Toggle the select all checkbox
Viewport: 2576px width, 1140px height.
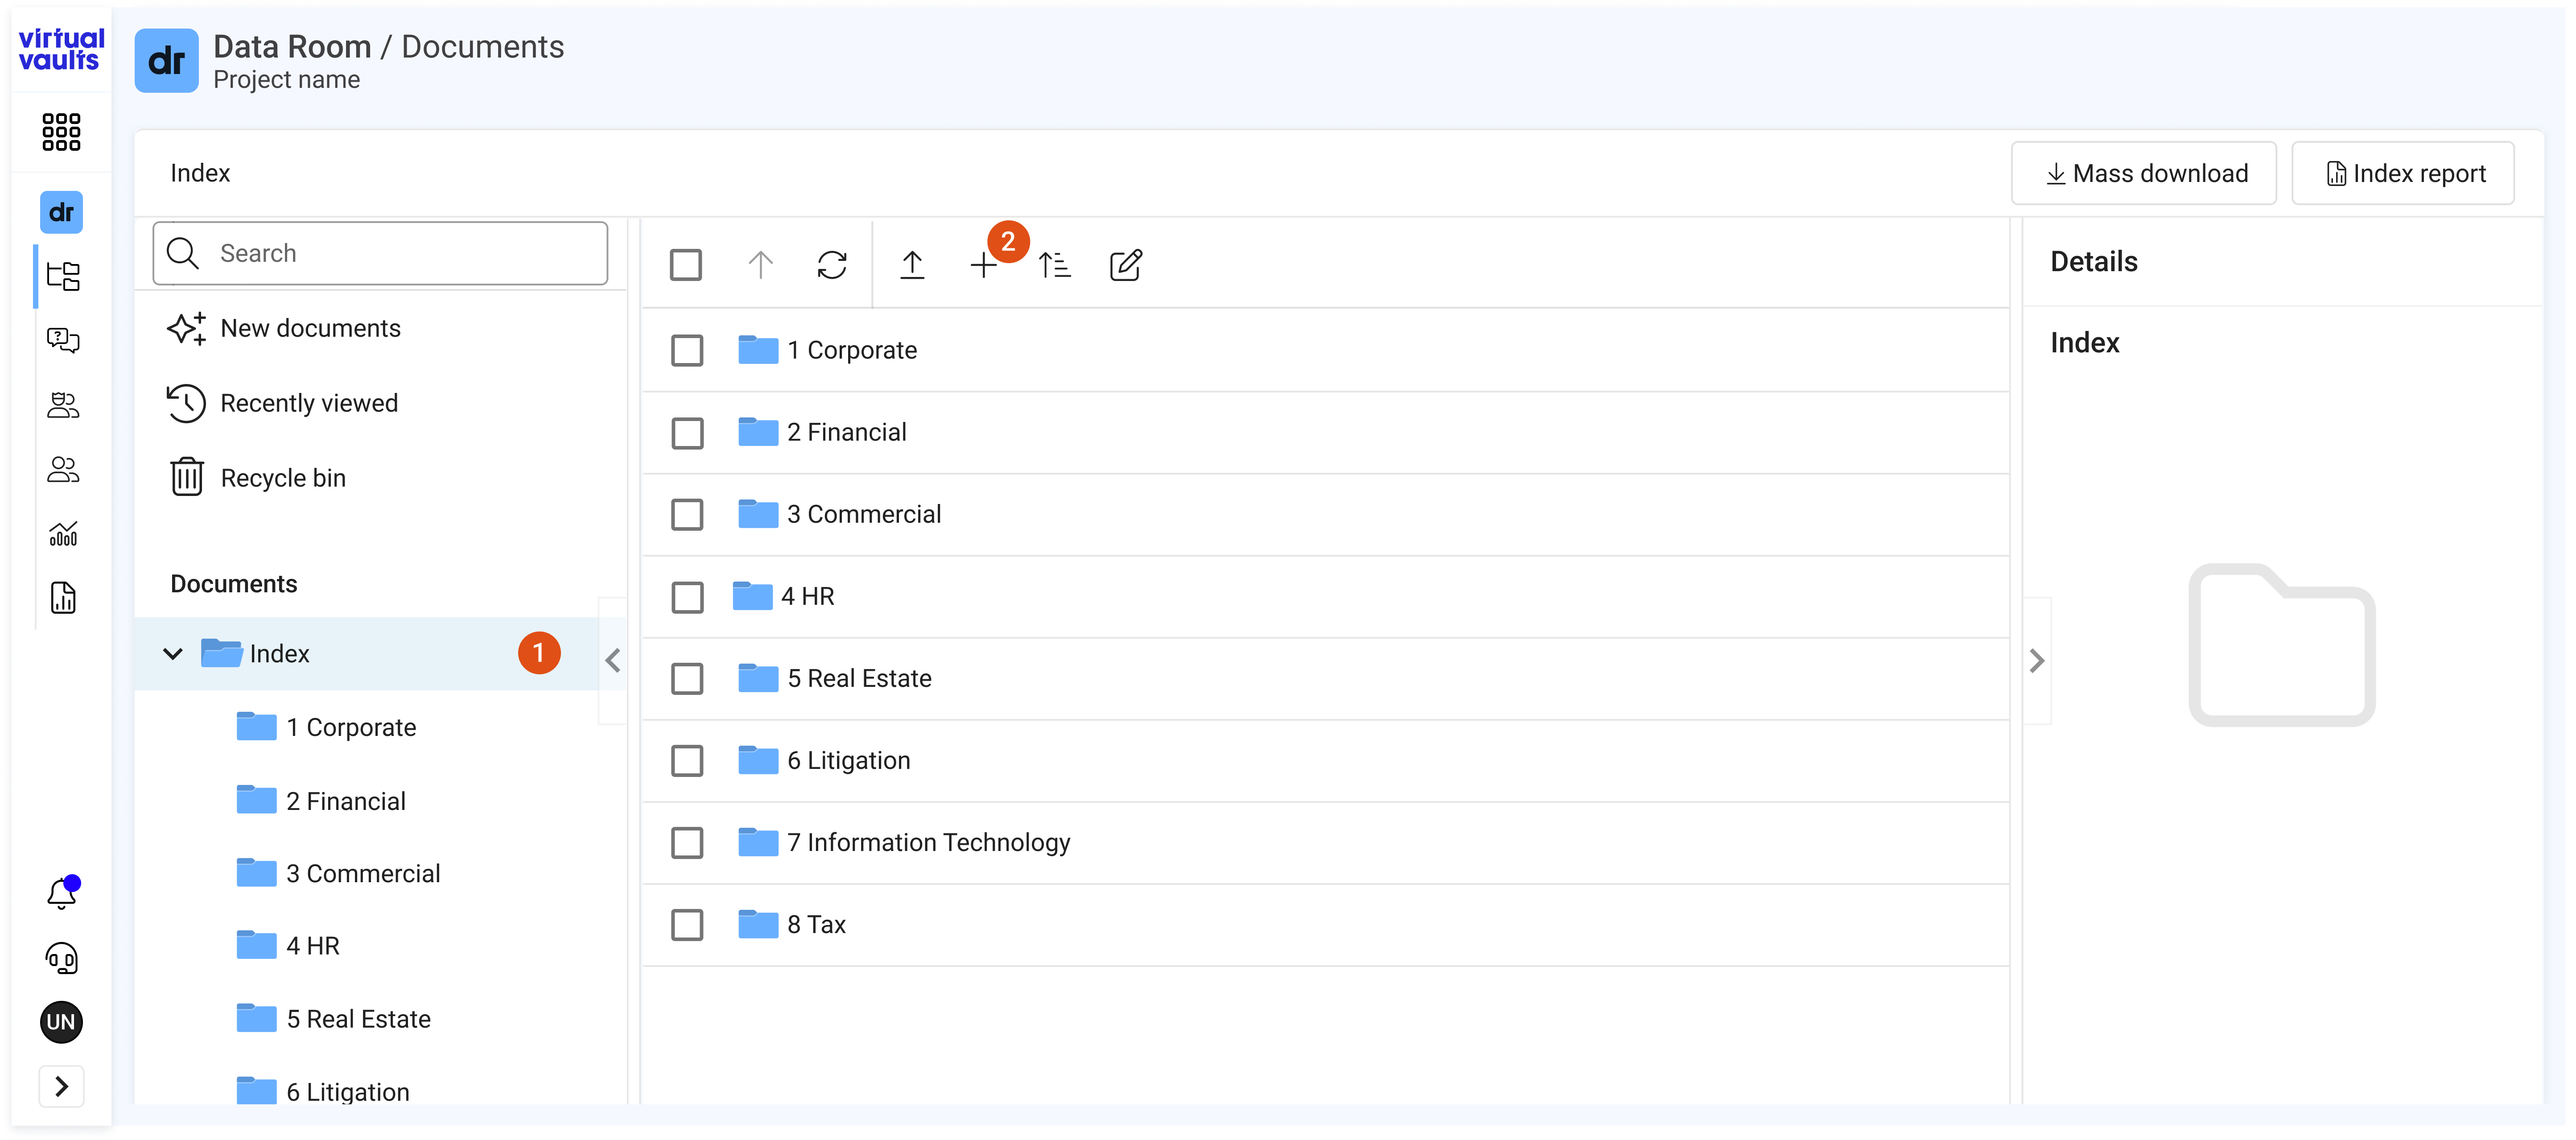click(x=686, y=265)
